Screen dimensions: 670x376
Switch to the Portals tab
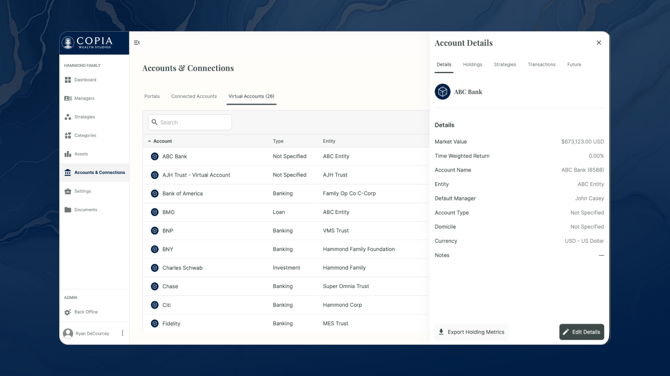point(152,96)
